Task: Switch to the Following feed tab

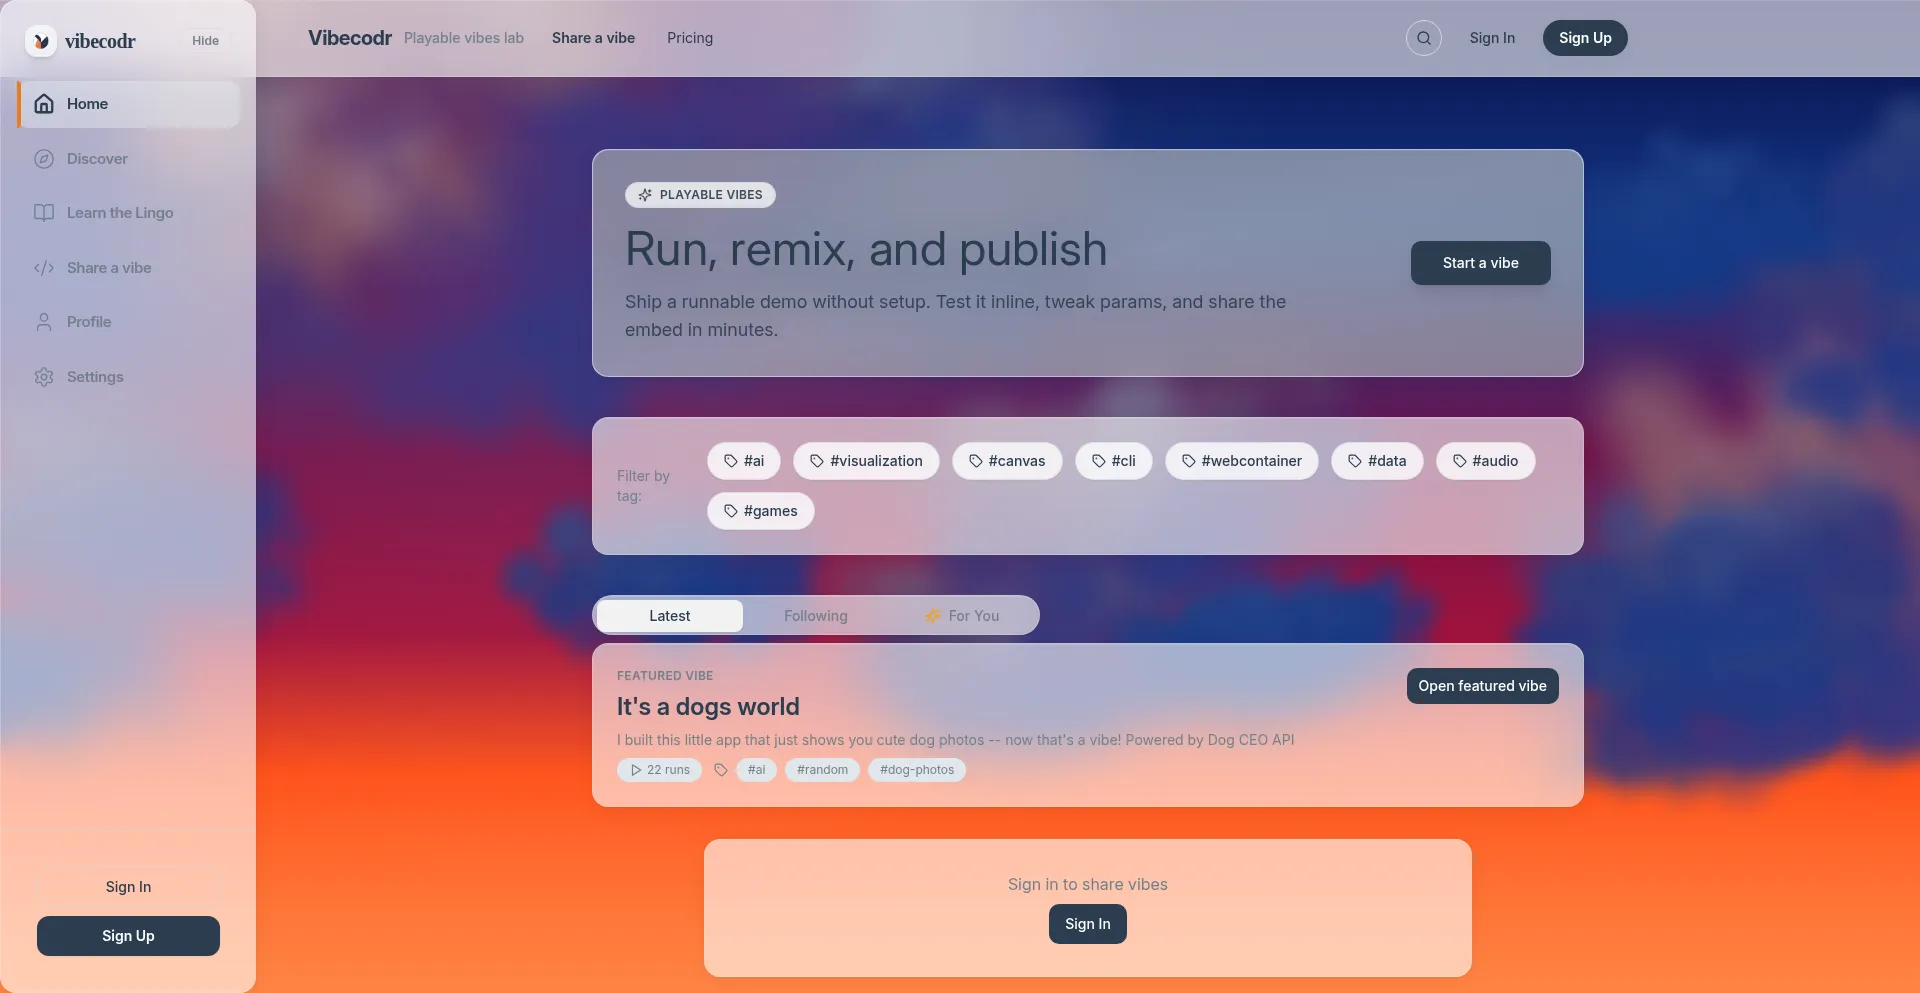Action: coord(815,616)
